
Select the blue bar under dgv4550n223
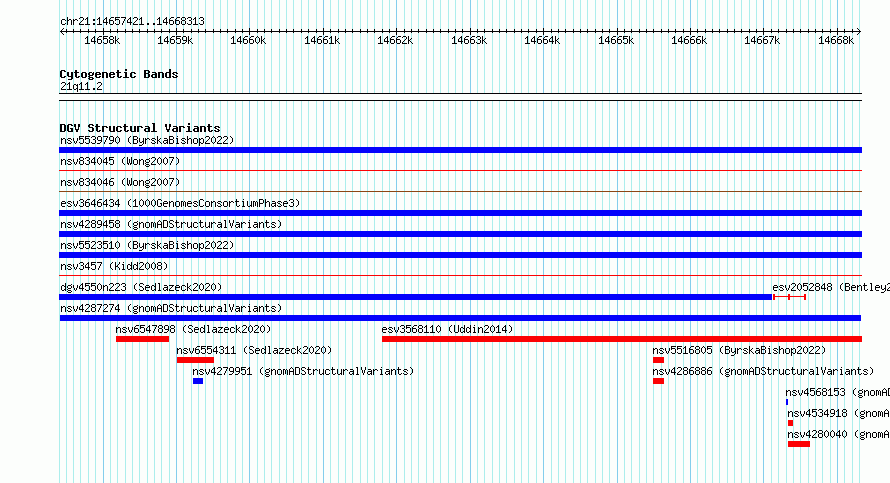point(416,297)
